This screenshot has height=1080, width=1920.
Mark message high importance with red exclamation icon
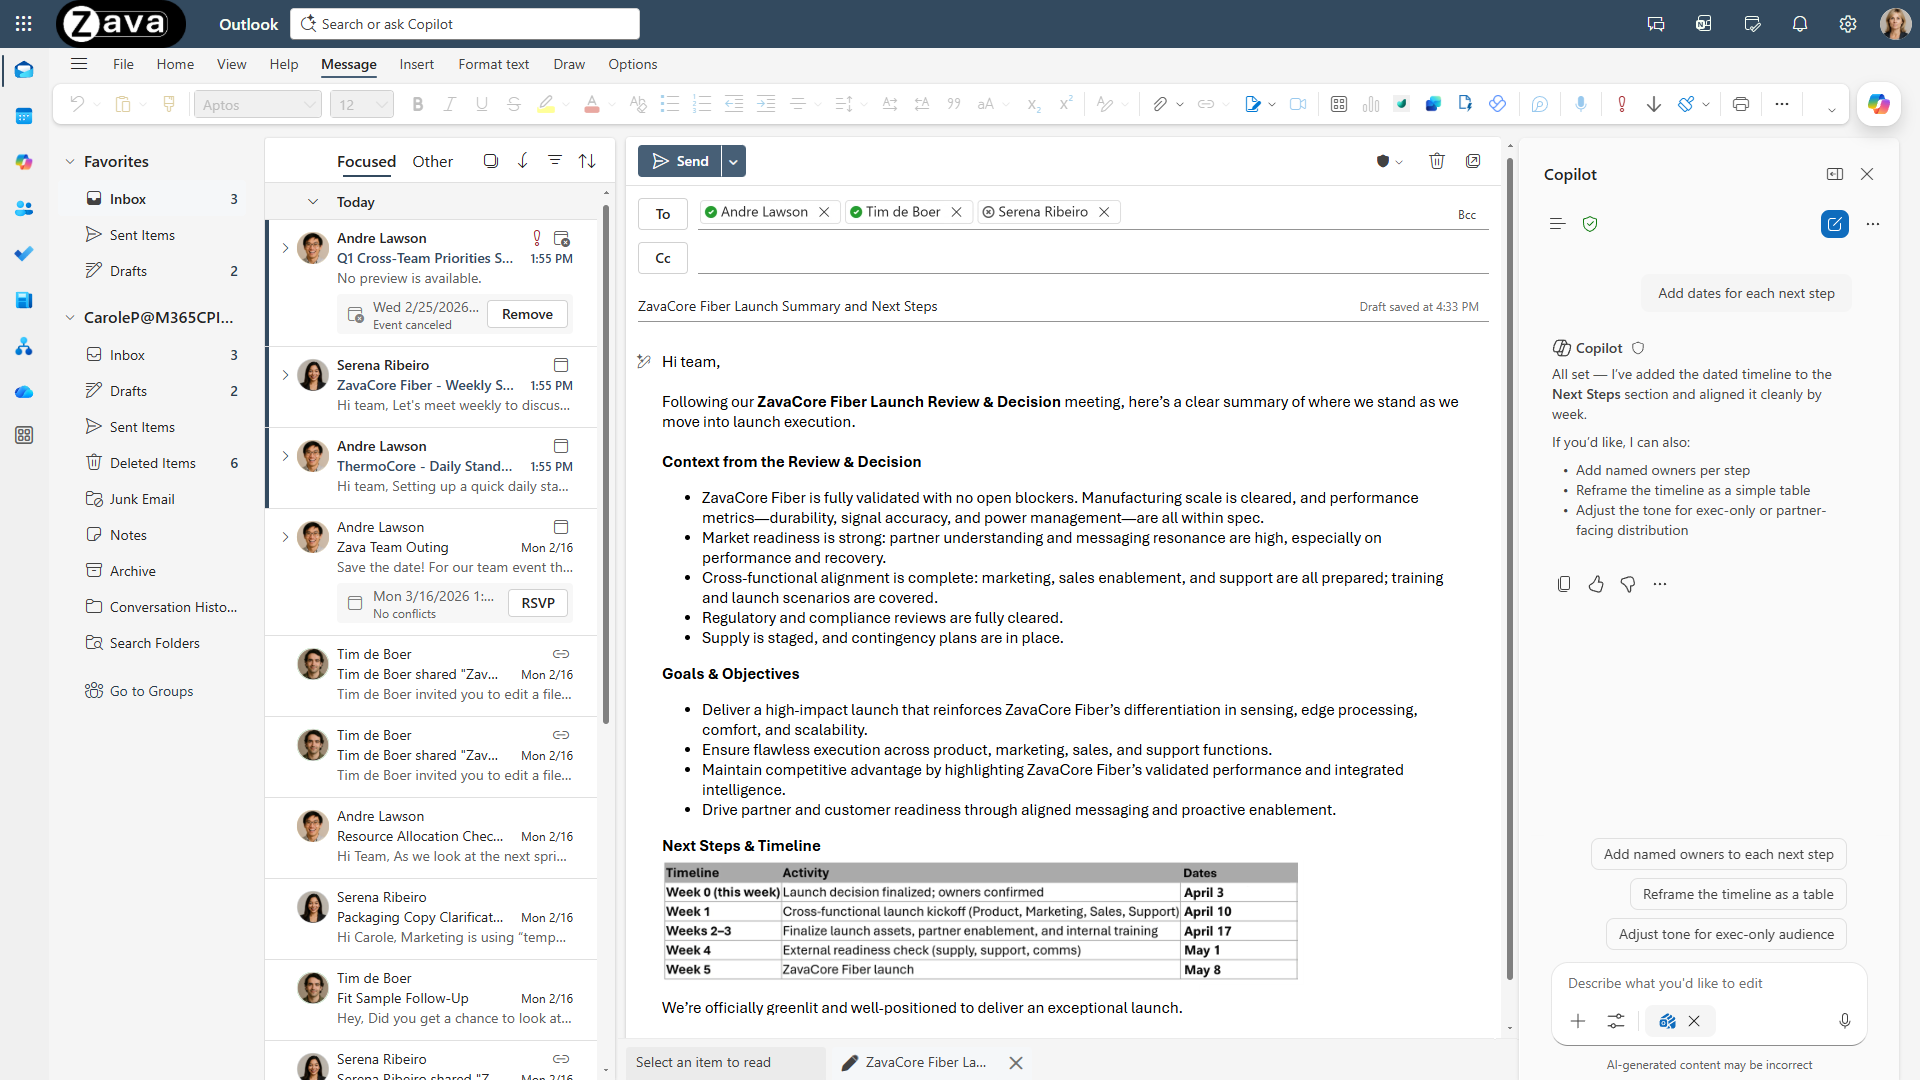coord(1621,103)
